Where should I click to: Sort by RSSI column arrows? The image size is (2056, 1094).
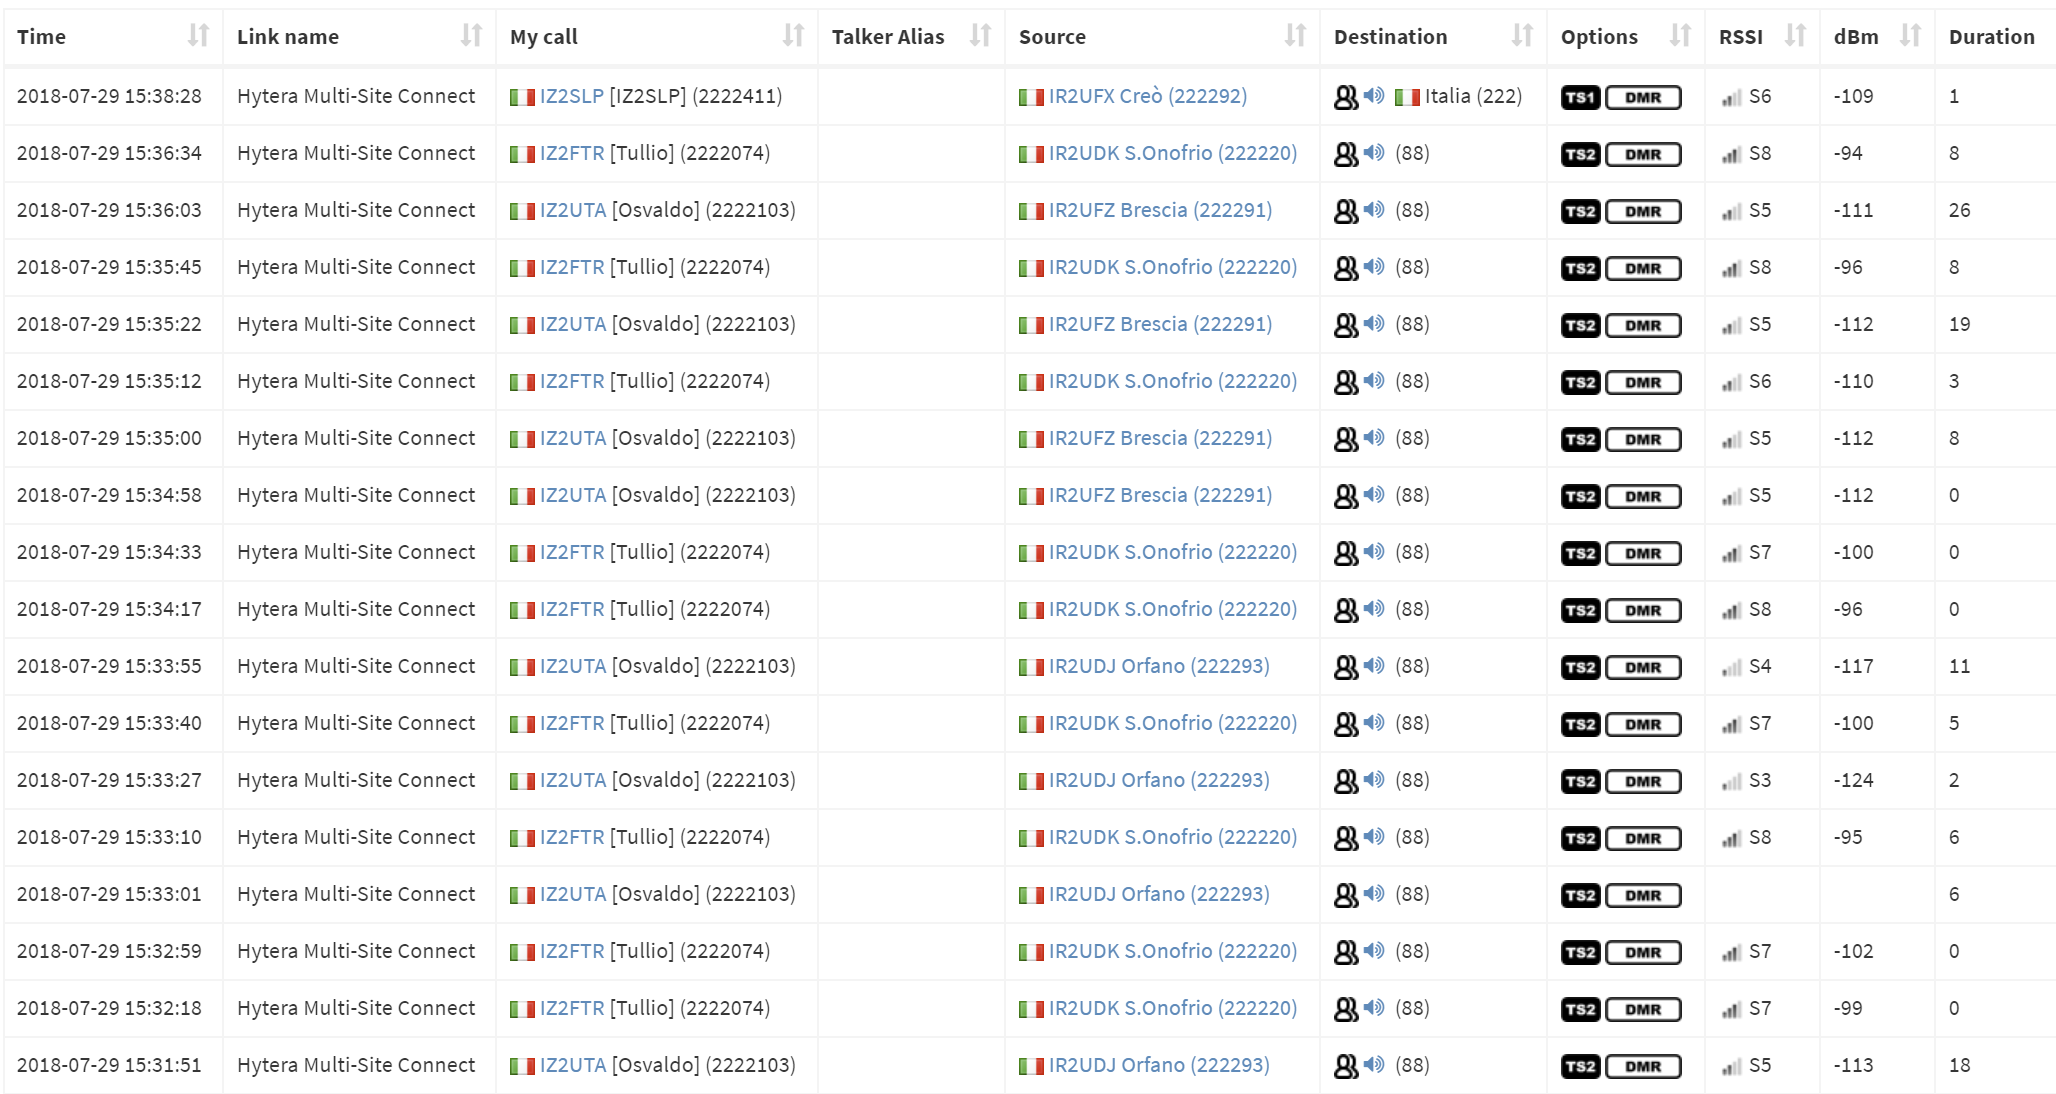click(x=1795, y=37)
